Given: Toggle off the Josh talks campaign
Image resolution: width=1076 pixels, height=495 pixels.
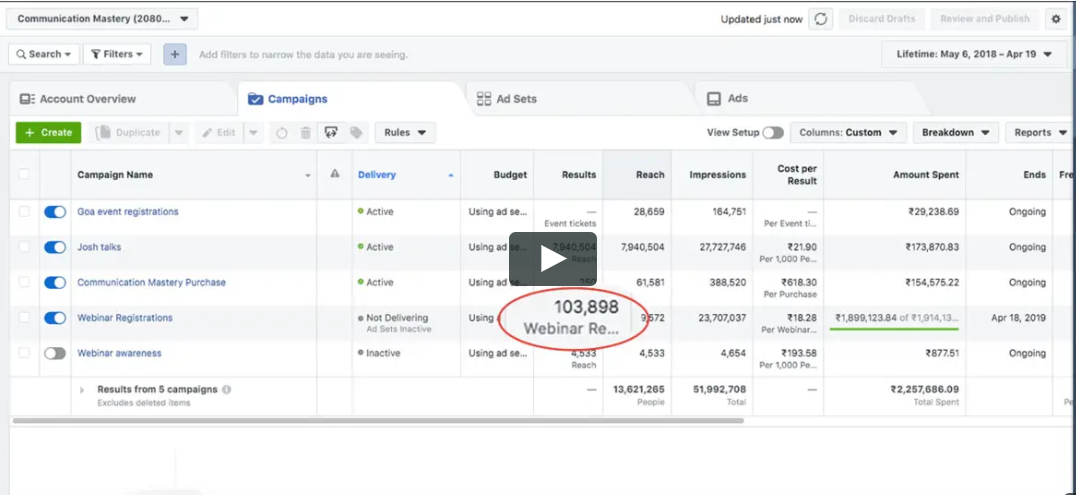Looking at the screenshot, I should click(x=55, y=247).
